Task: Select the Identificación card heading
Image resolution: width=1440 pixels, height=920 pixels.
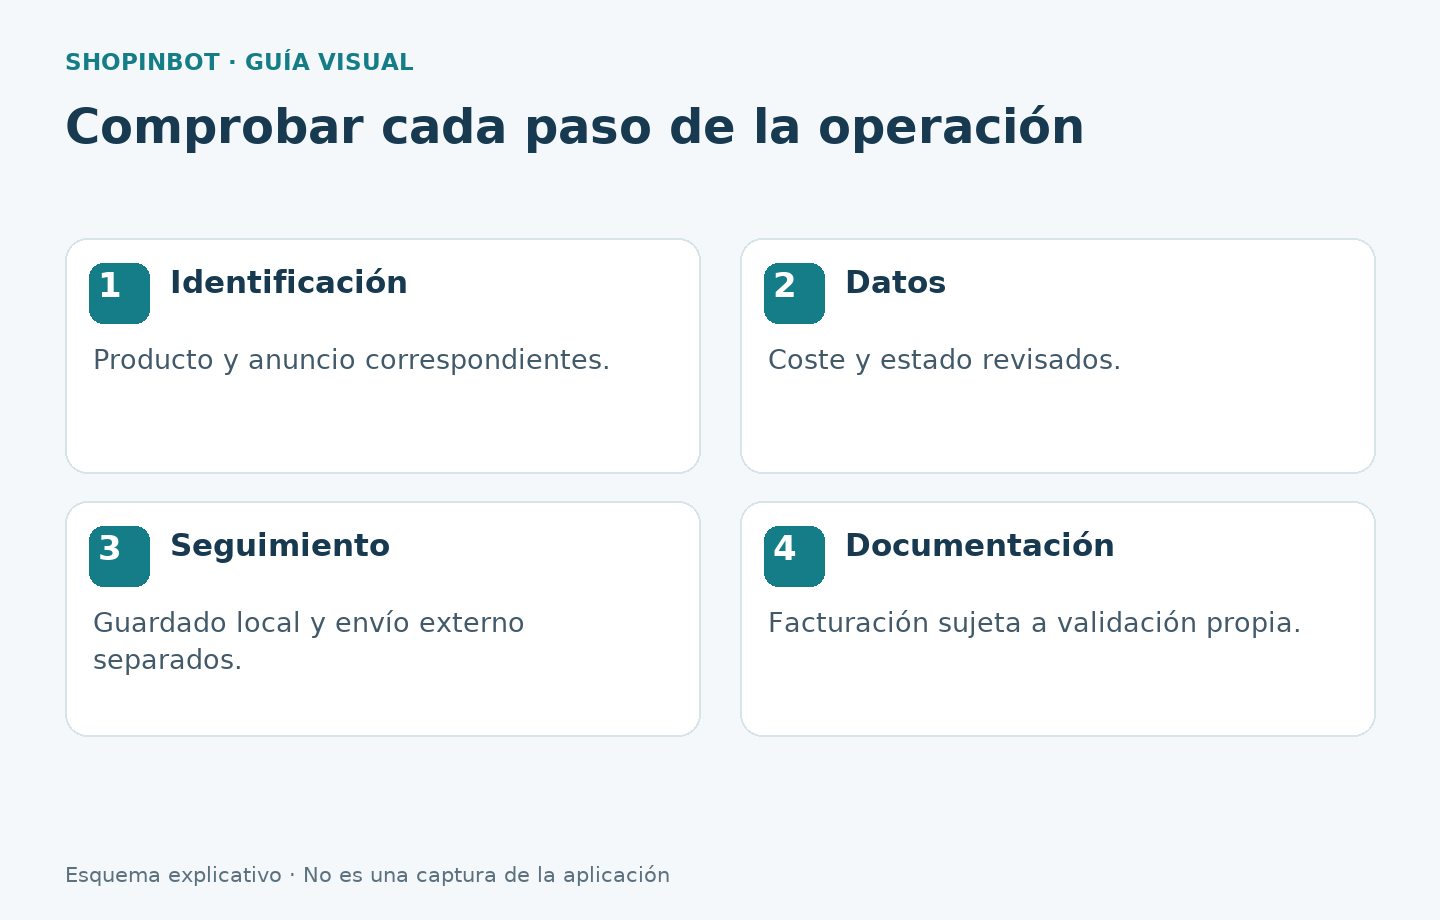Action: (x=289, y=283)
